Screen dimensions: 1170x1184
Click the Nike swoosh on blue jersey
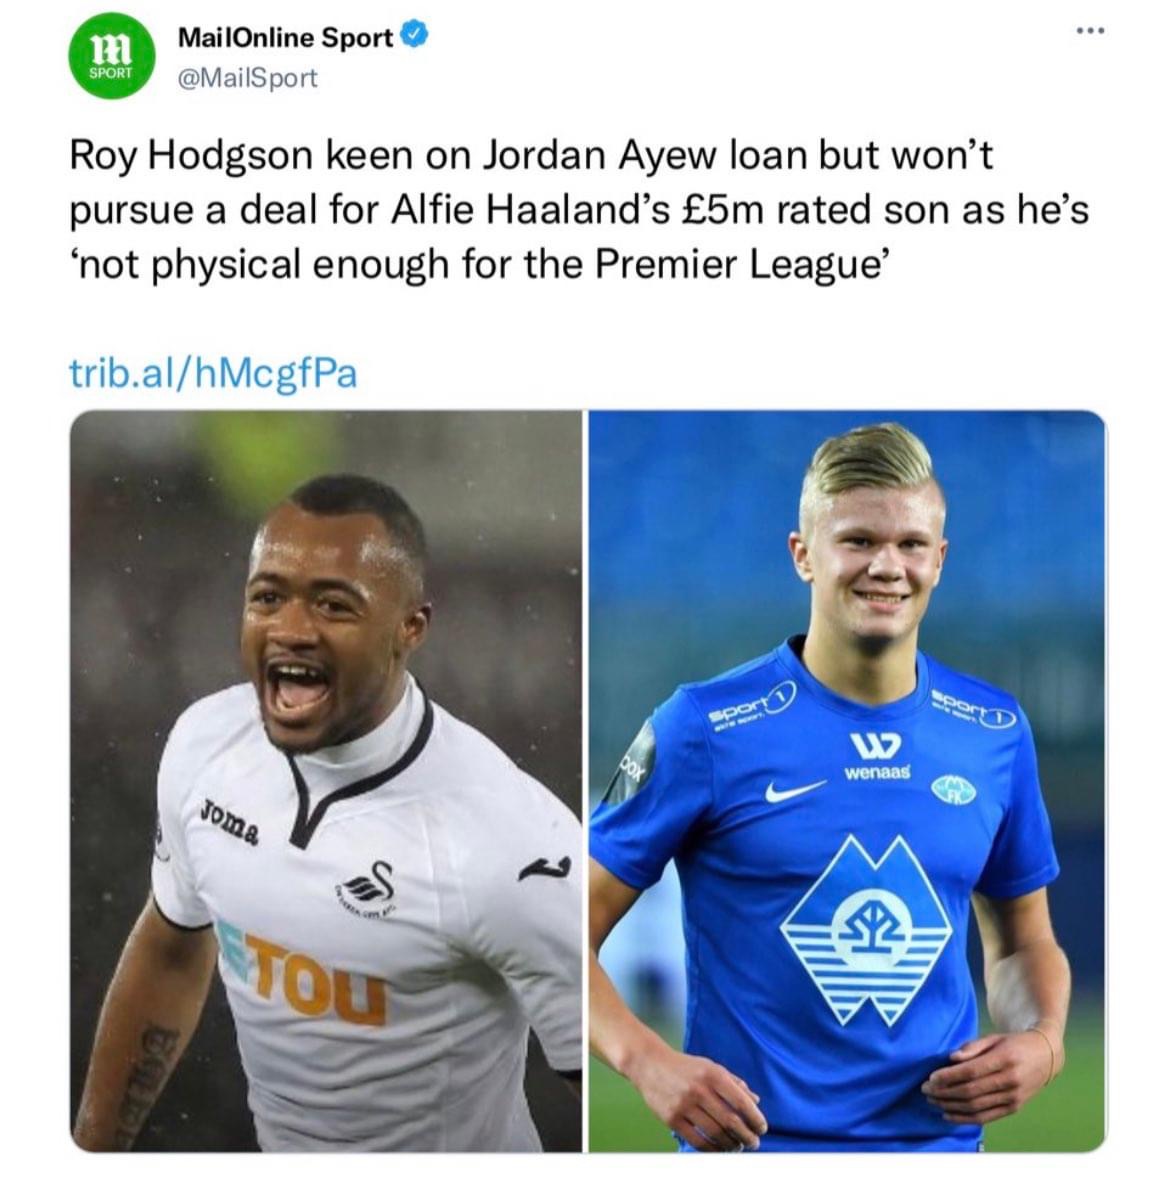794,791
